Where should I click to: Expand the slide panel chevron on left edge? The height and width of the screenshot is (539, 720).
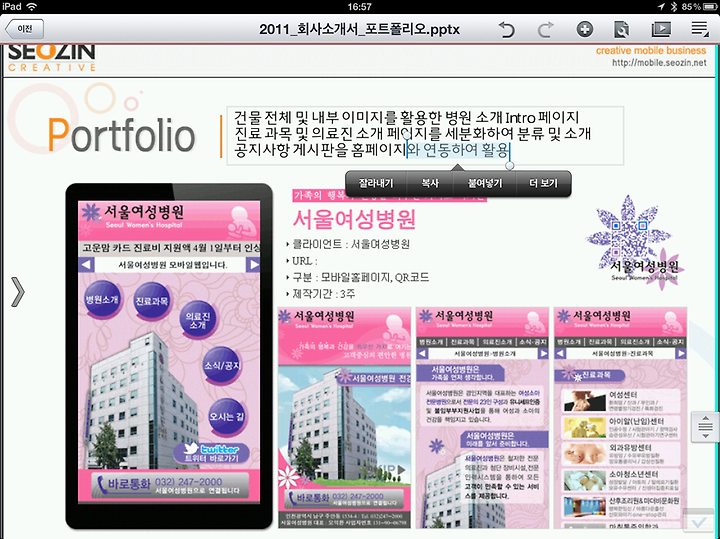[x=17, y=292]
